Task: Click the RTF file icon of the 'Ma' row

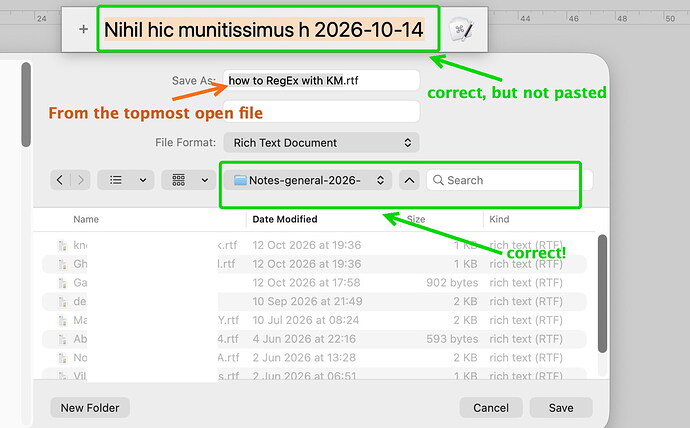Action: coord(62,321)
